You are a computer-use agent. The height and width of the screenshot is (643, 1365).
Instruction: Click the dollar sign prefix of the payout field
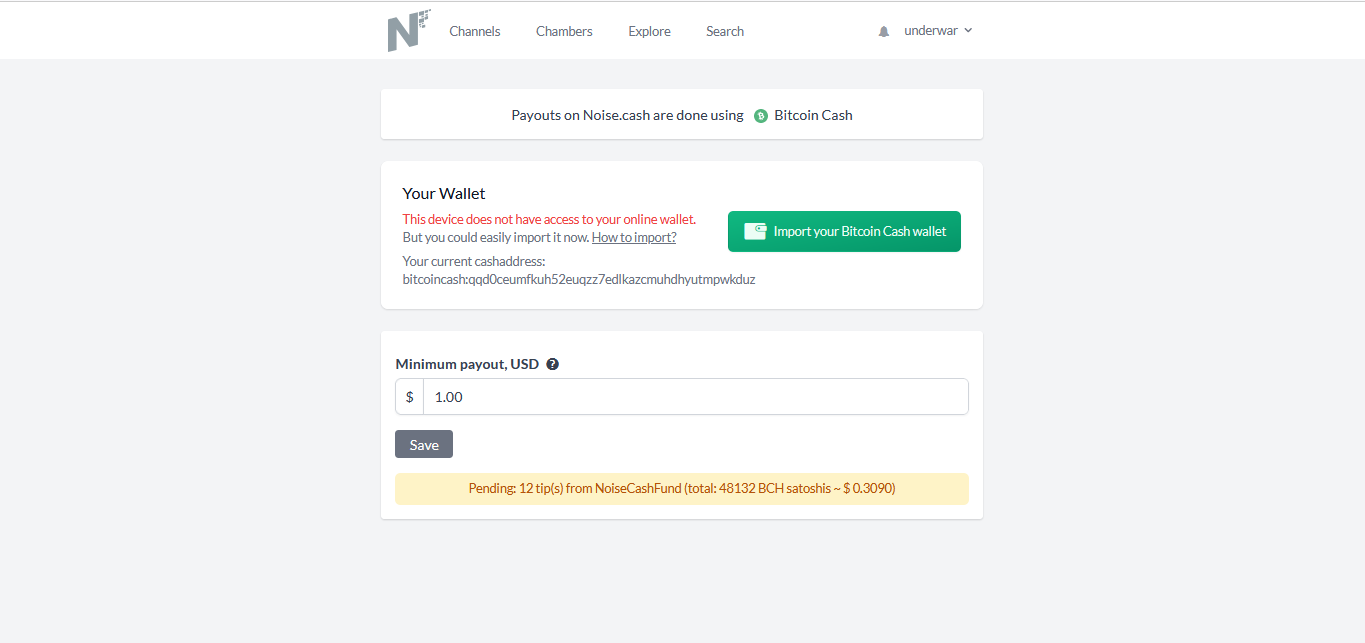[410, 397]
